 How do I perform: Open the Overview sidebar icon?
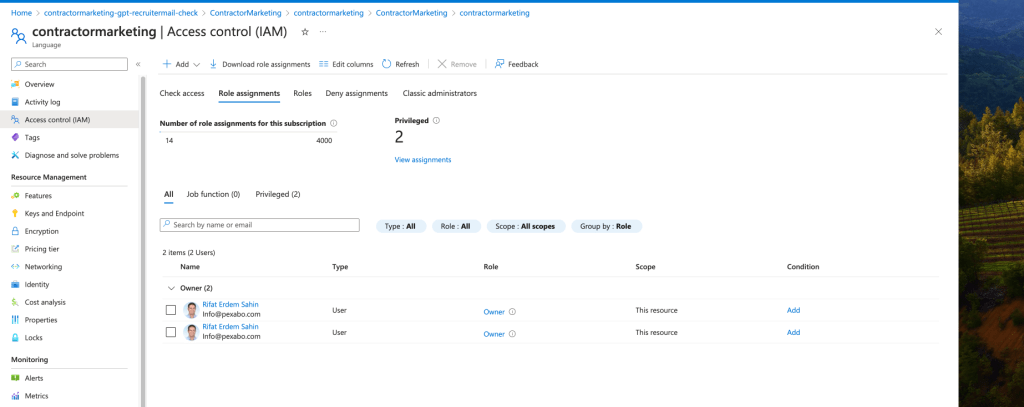[15, 84]
